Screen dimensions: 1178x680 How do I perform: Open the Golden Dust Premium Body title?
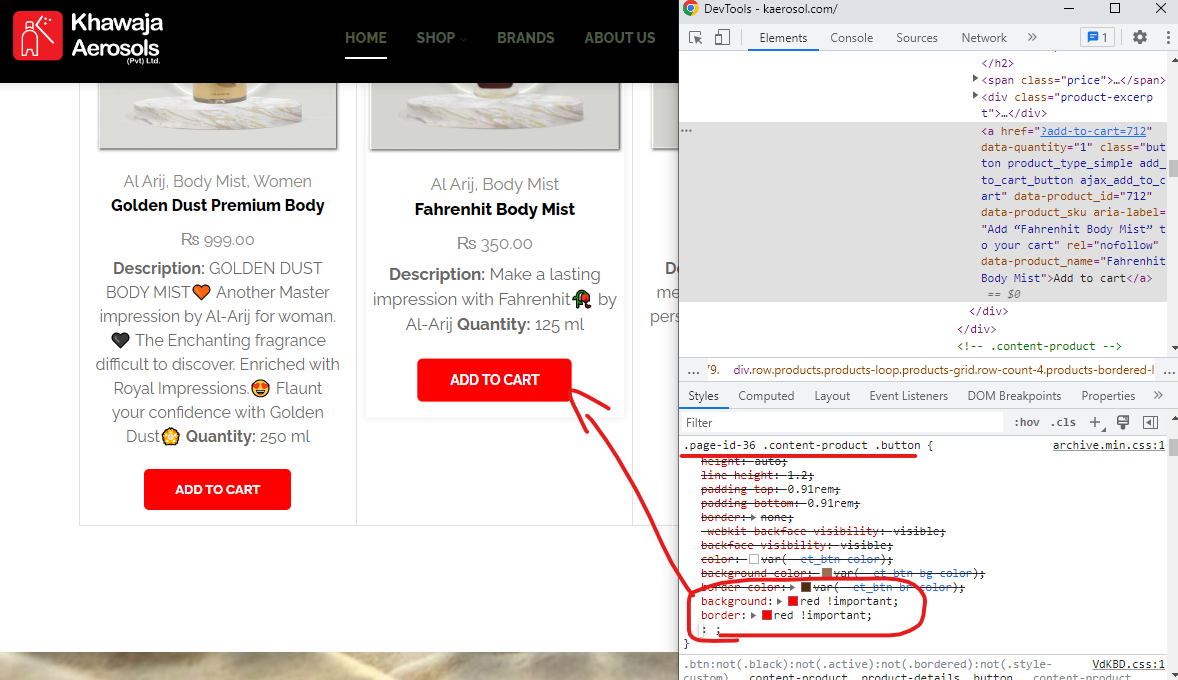pos(218,206)
